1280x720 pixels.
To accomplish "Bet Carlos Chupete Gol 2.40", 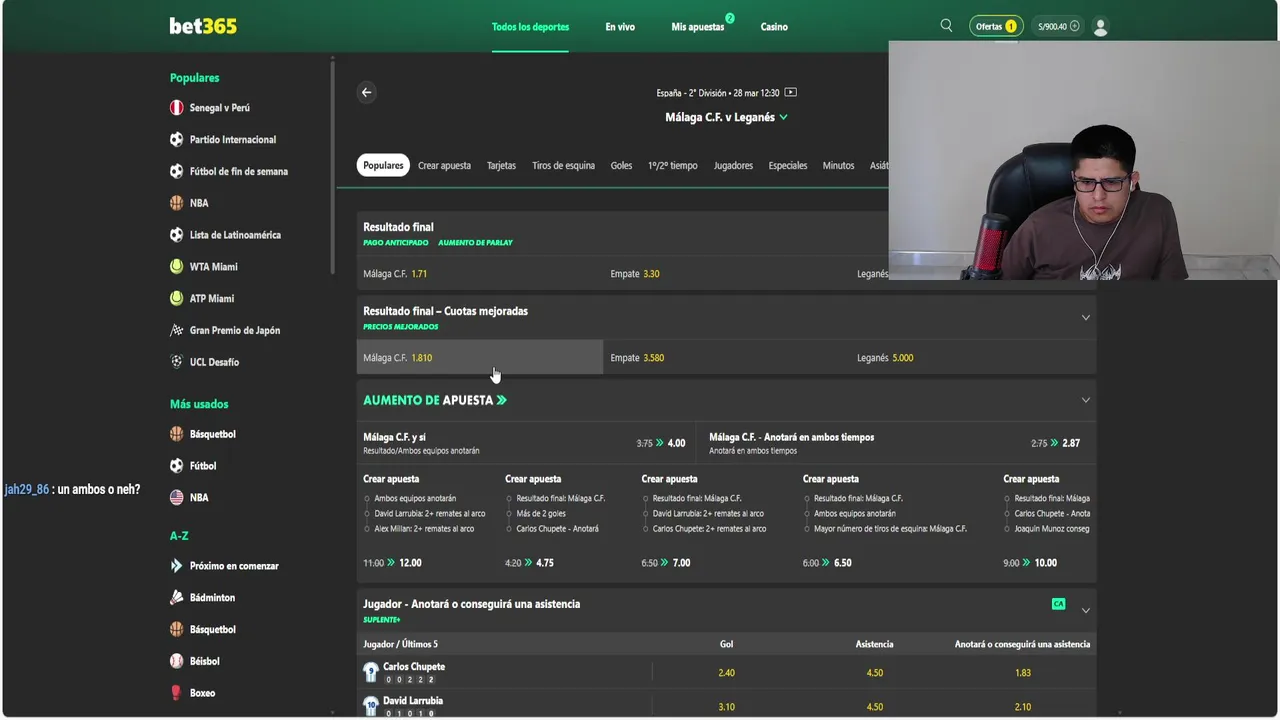I will (x=726, y=673).
